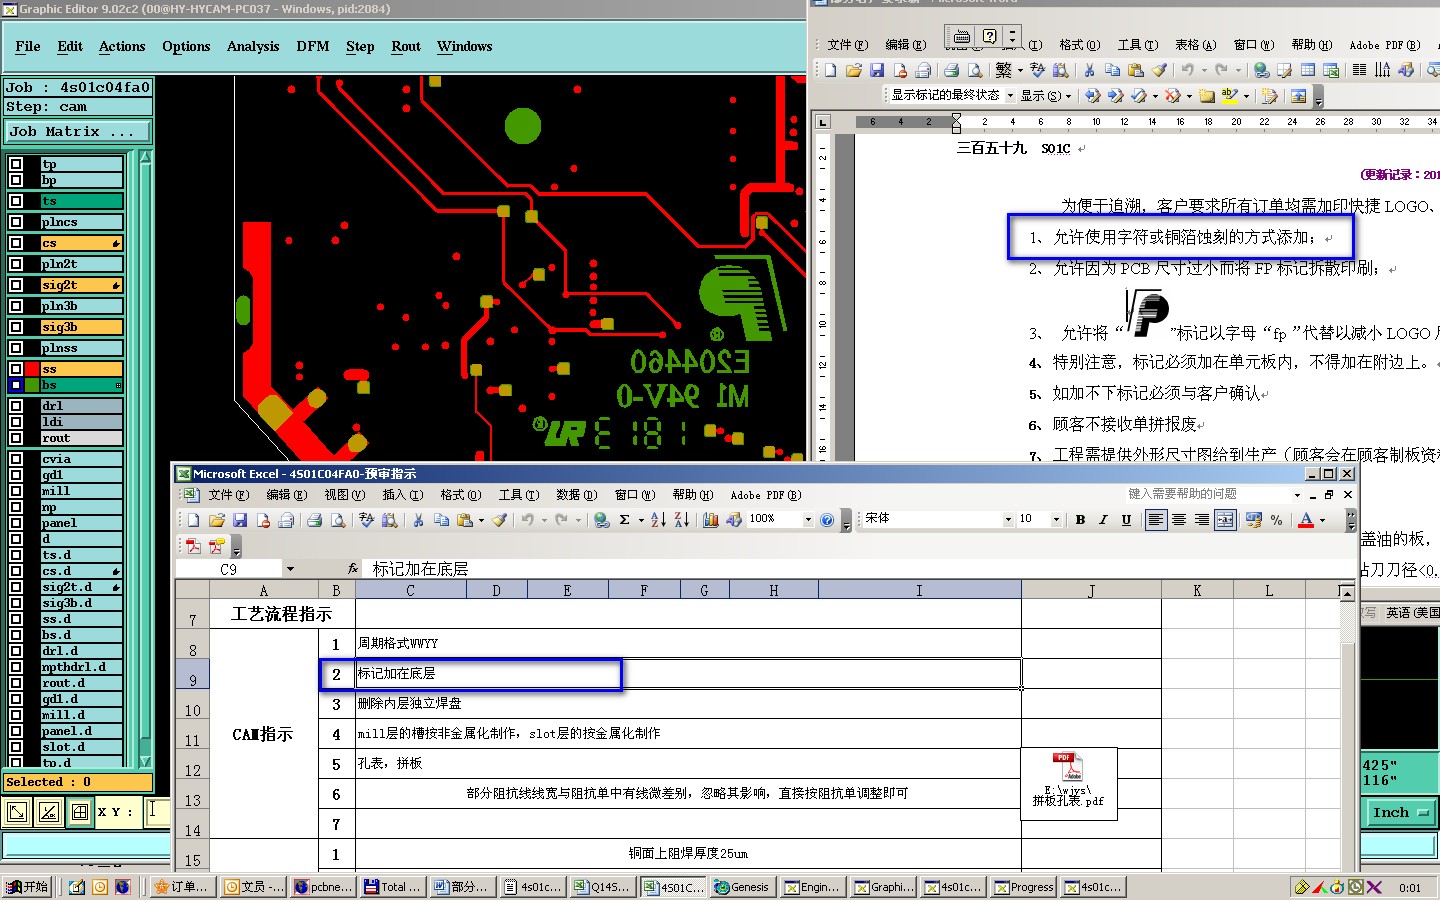Open Graphic Editor DFM menu
This screenshot has height=900, width=1440.
[x=313, y=46]
